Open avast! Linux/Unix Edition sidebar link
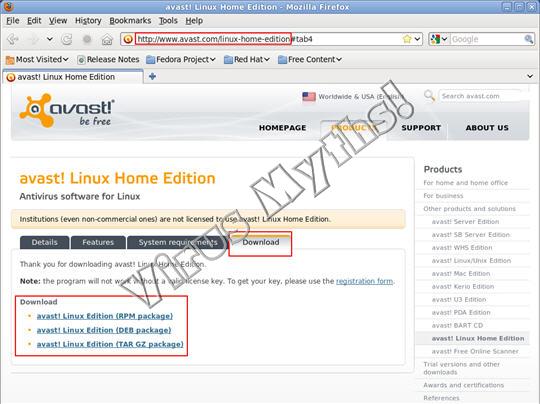540x404 pixels. (x=471, y=261)
